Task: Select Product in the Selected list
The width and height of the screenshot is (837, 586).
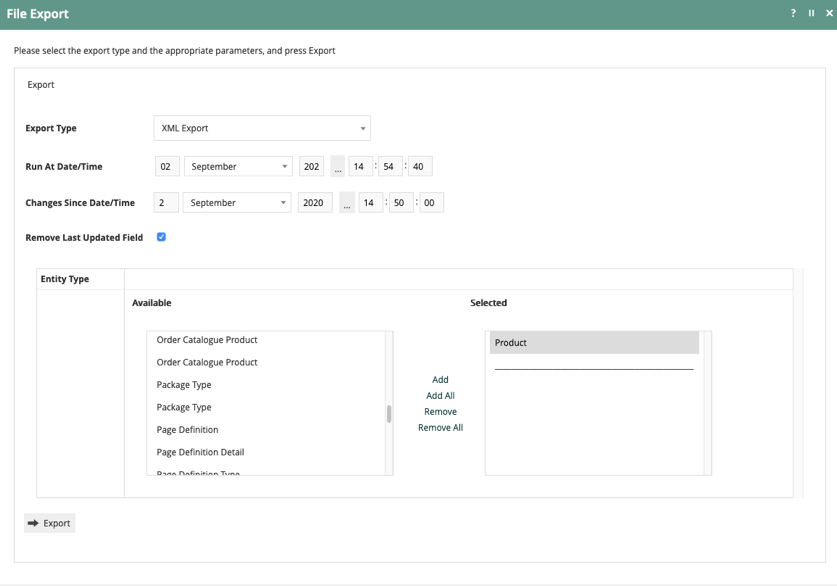Action: pos(594,343)
